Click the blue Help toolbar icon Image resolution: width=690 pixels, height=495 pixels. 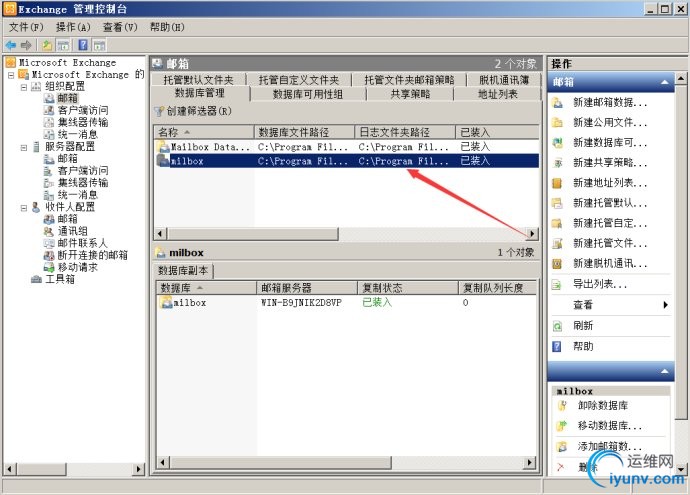83,45
